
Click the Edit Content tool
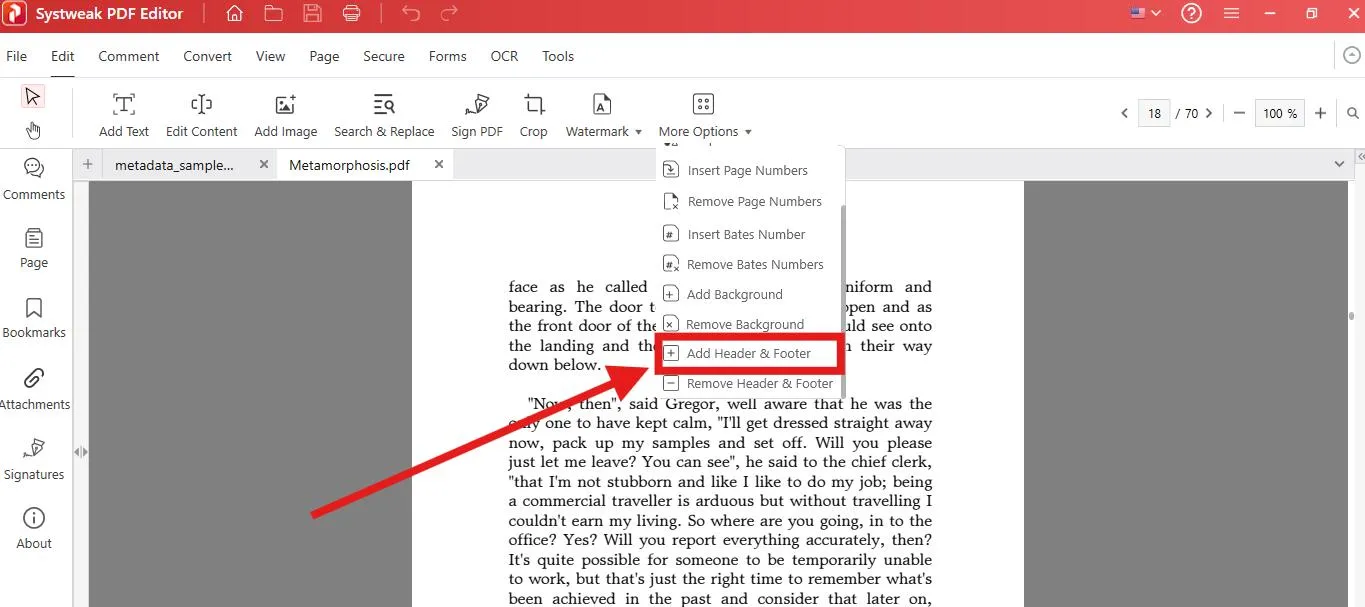(201, 115)
